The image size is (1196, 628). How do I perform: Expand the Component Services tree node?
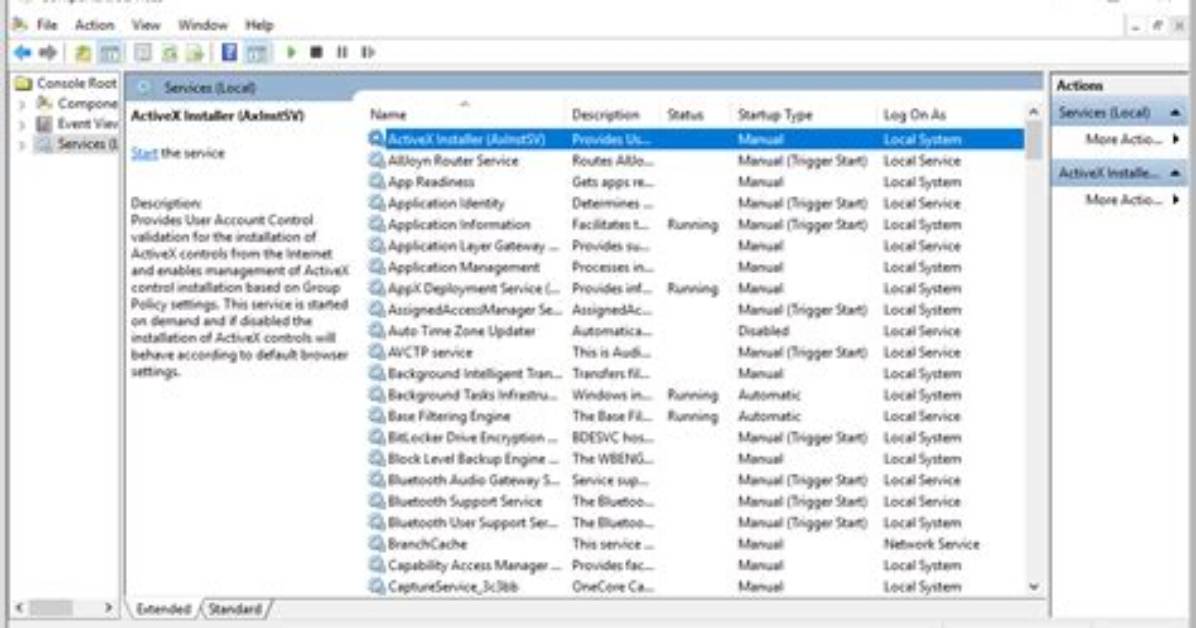point(21,104)
